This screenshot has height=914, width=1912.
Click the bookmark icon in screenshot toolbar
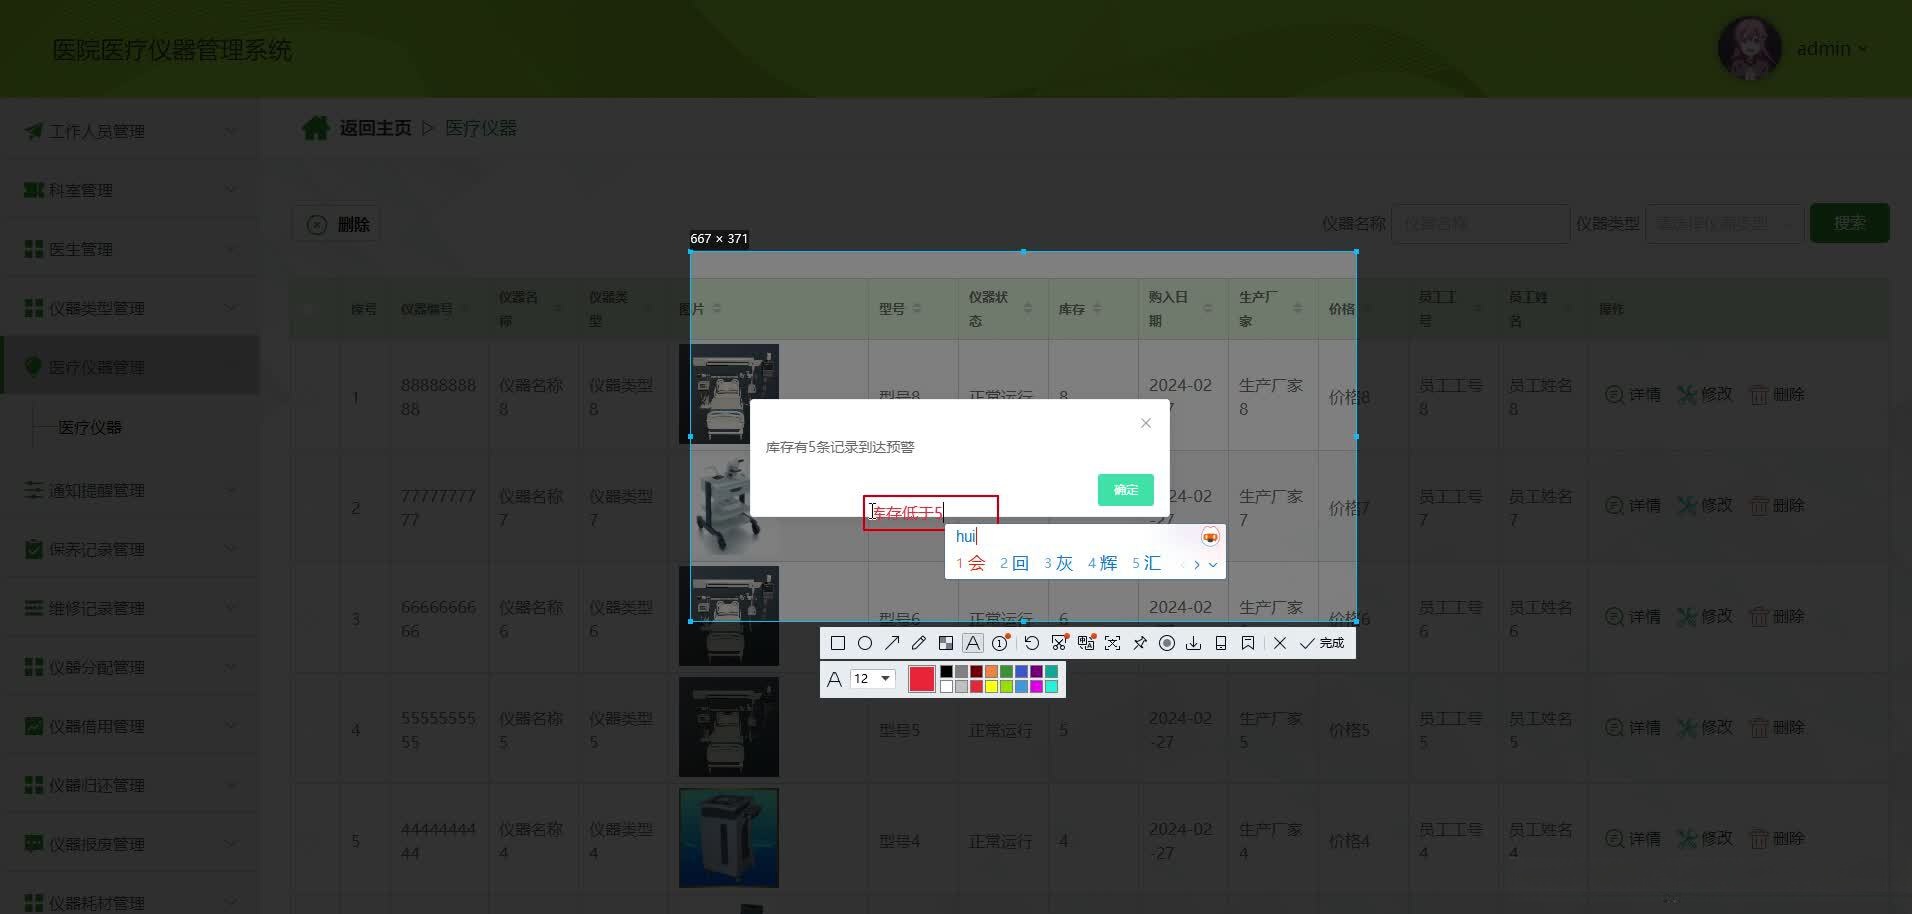tap(1248, 643)
